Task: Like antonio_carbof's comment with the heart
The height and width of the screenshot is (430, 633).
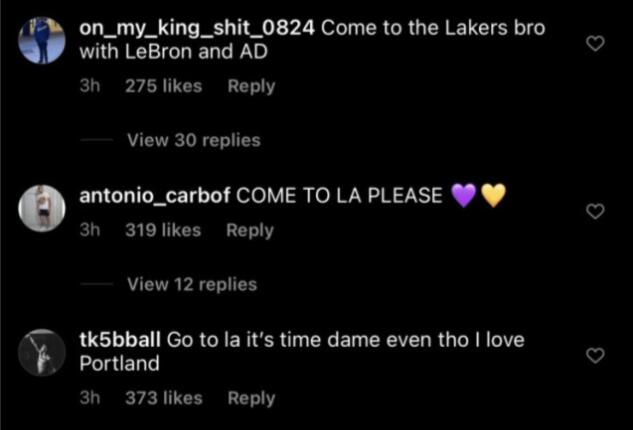Action: click(x=595, y=211)
